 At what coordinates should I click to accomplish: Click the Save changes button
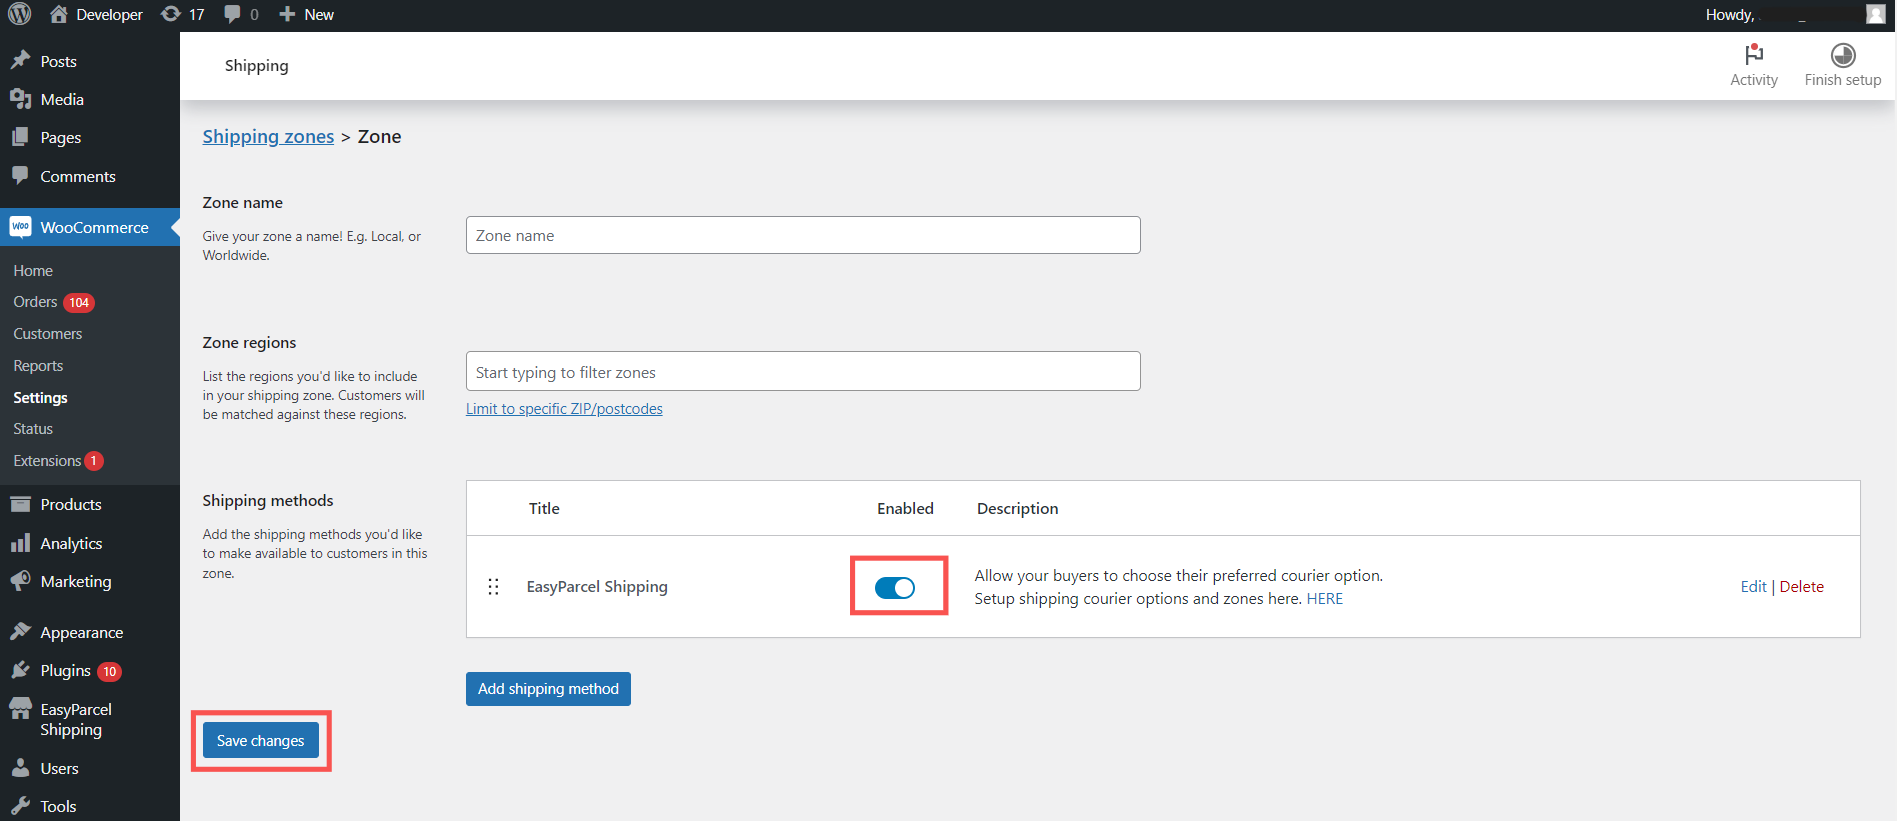pos(261,740)
